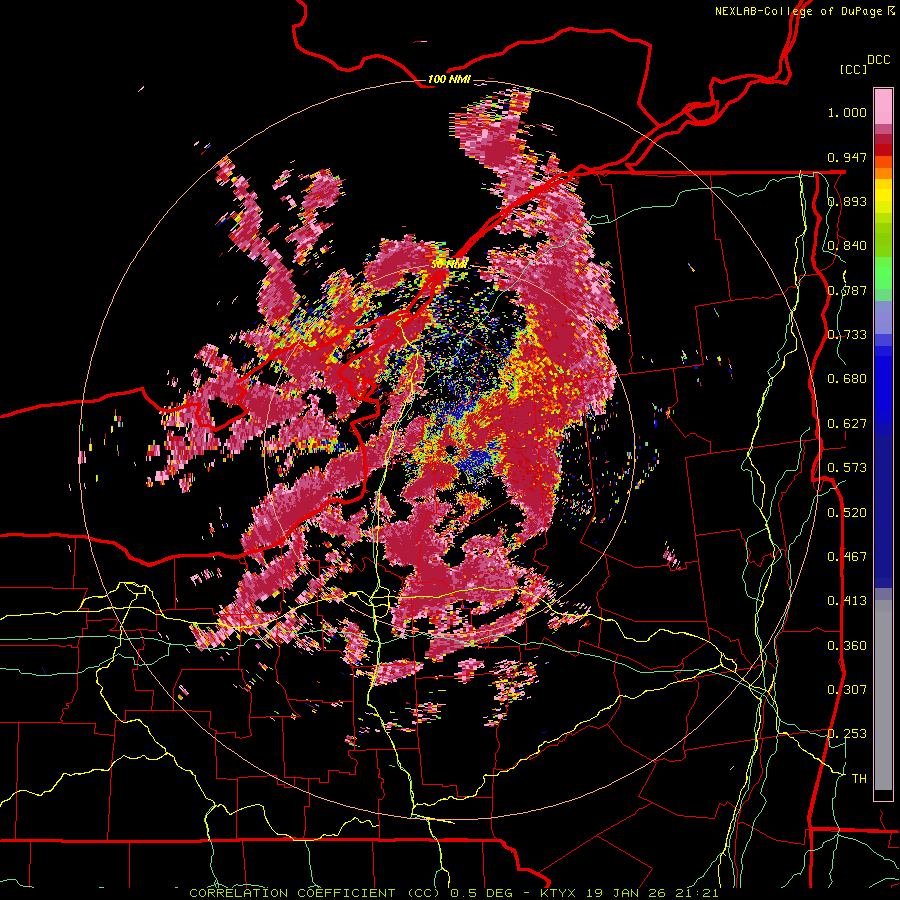
Task: Click the 0.253 legend value
Action: coord(847,734)
